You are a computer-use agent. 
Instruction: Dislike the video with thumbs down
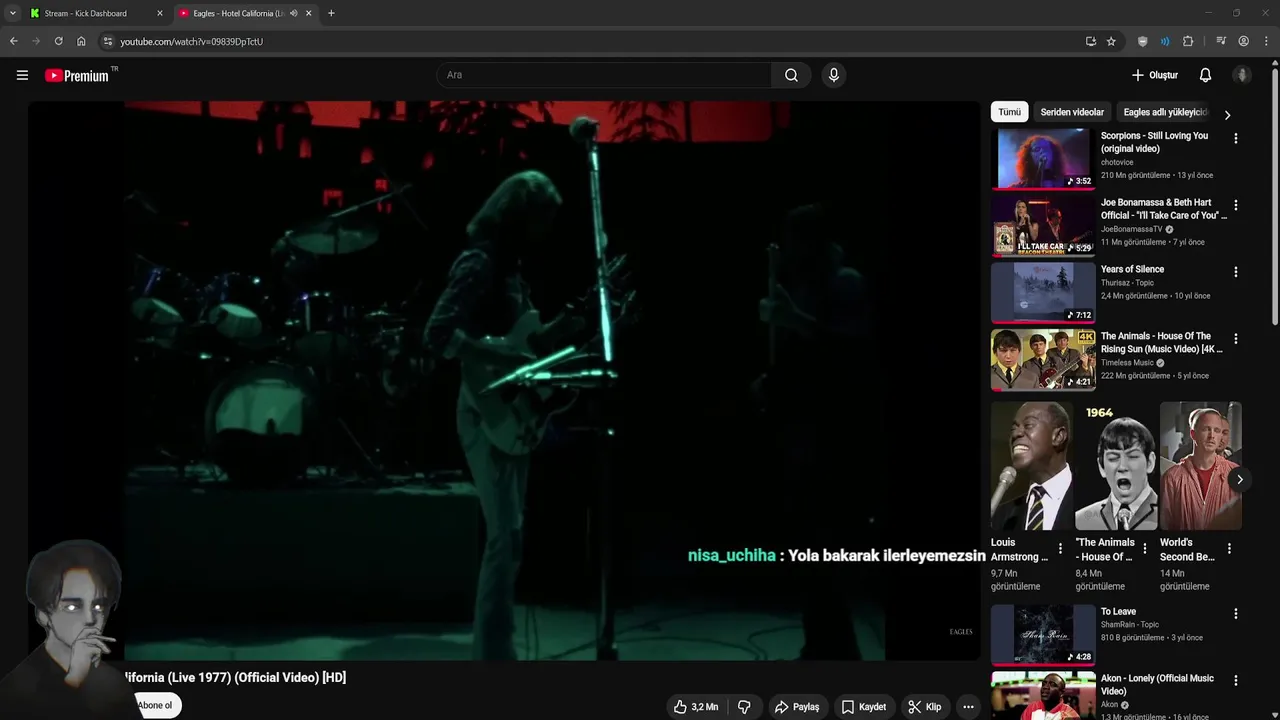pos(744,707)
